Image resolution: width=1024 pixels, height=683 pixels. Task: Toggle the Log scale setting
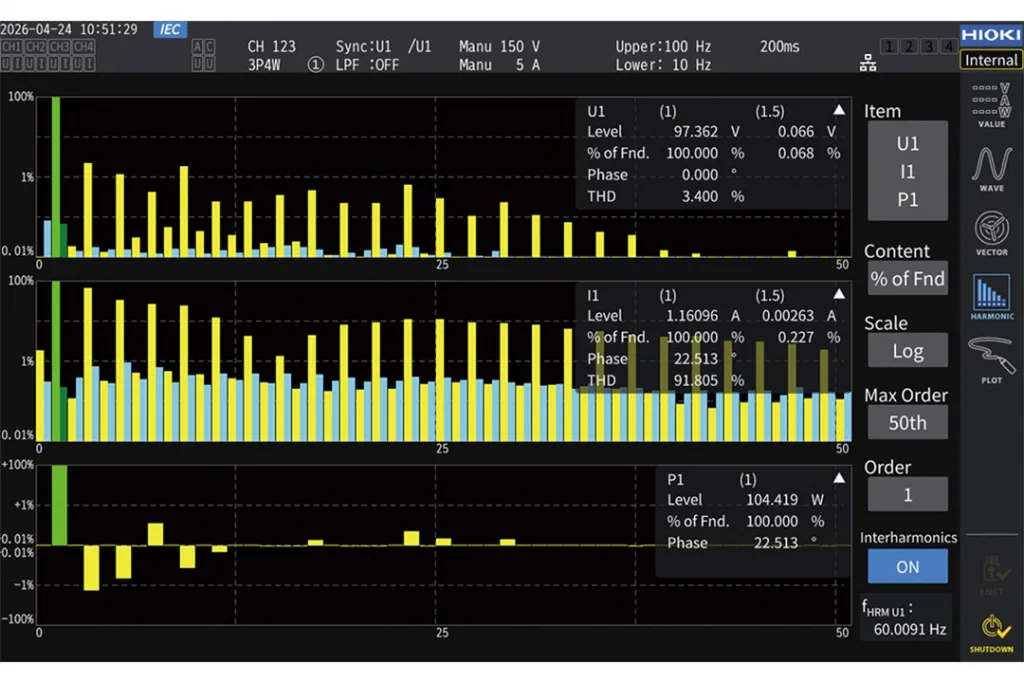tap(907, 351)
